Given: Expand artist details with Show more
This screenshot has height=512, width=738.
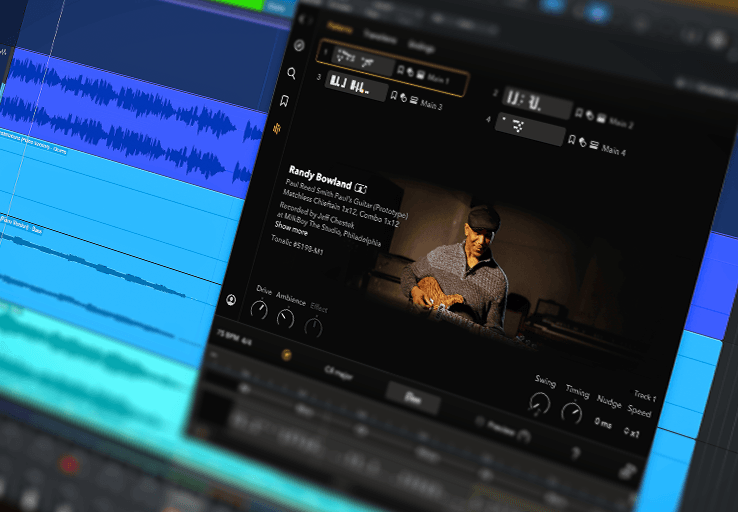Looking at the screenshot, I should tap(291, 229).
